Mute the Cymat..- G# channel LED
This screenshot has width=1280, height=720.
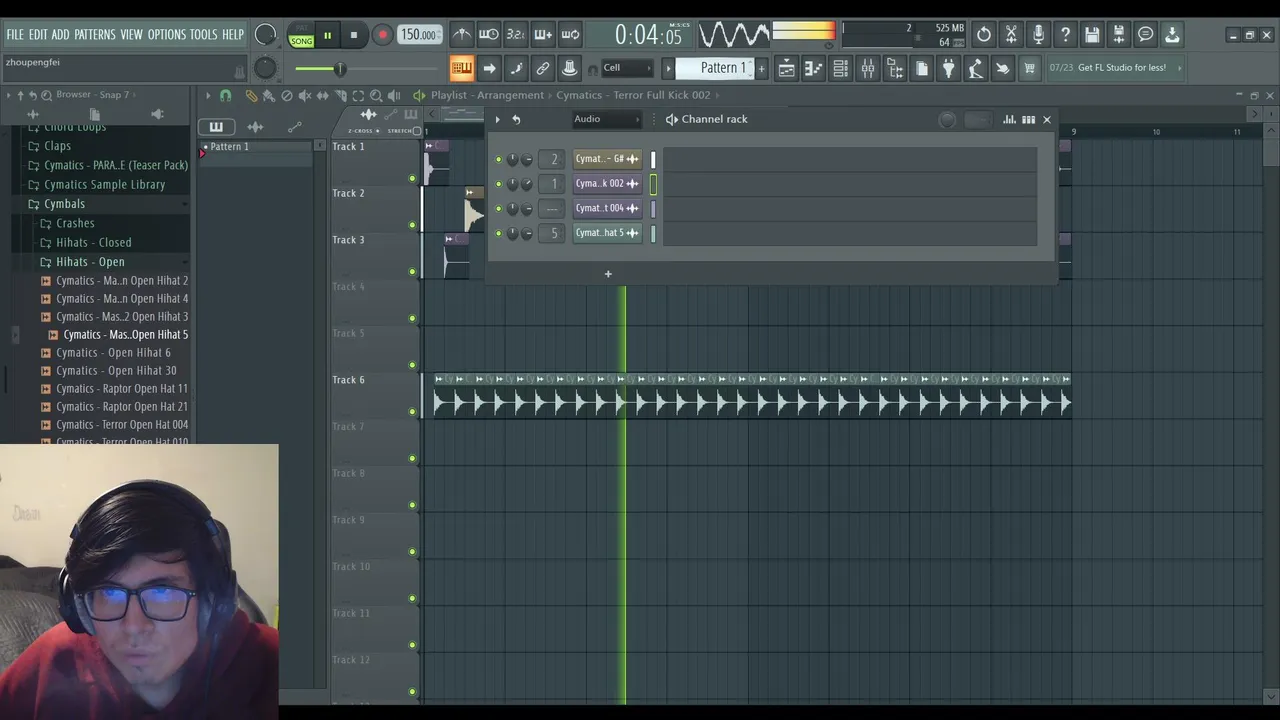(x=499, y=159)
